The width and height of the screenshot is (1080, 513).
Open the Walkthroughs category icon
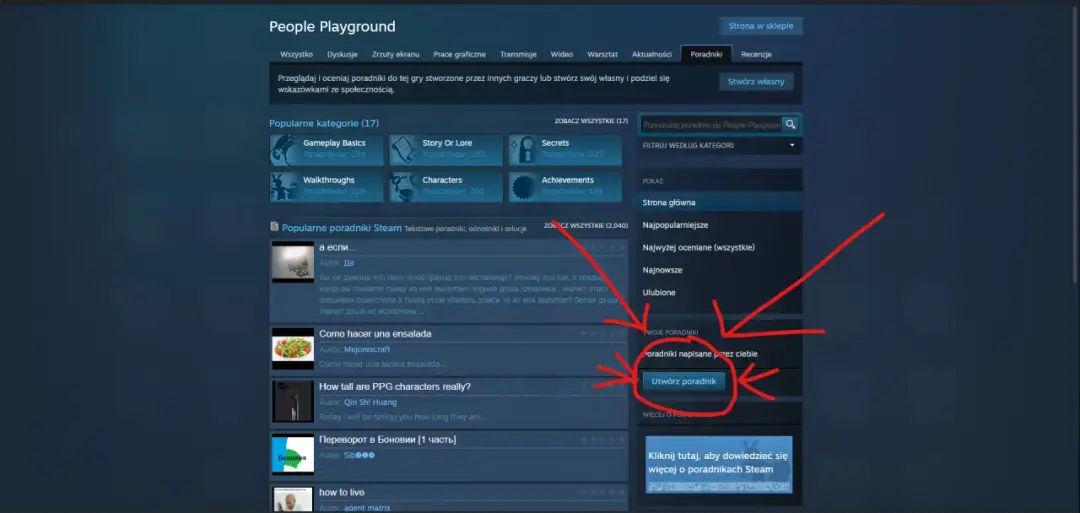(283, 187)
